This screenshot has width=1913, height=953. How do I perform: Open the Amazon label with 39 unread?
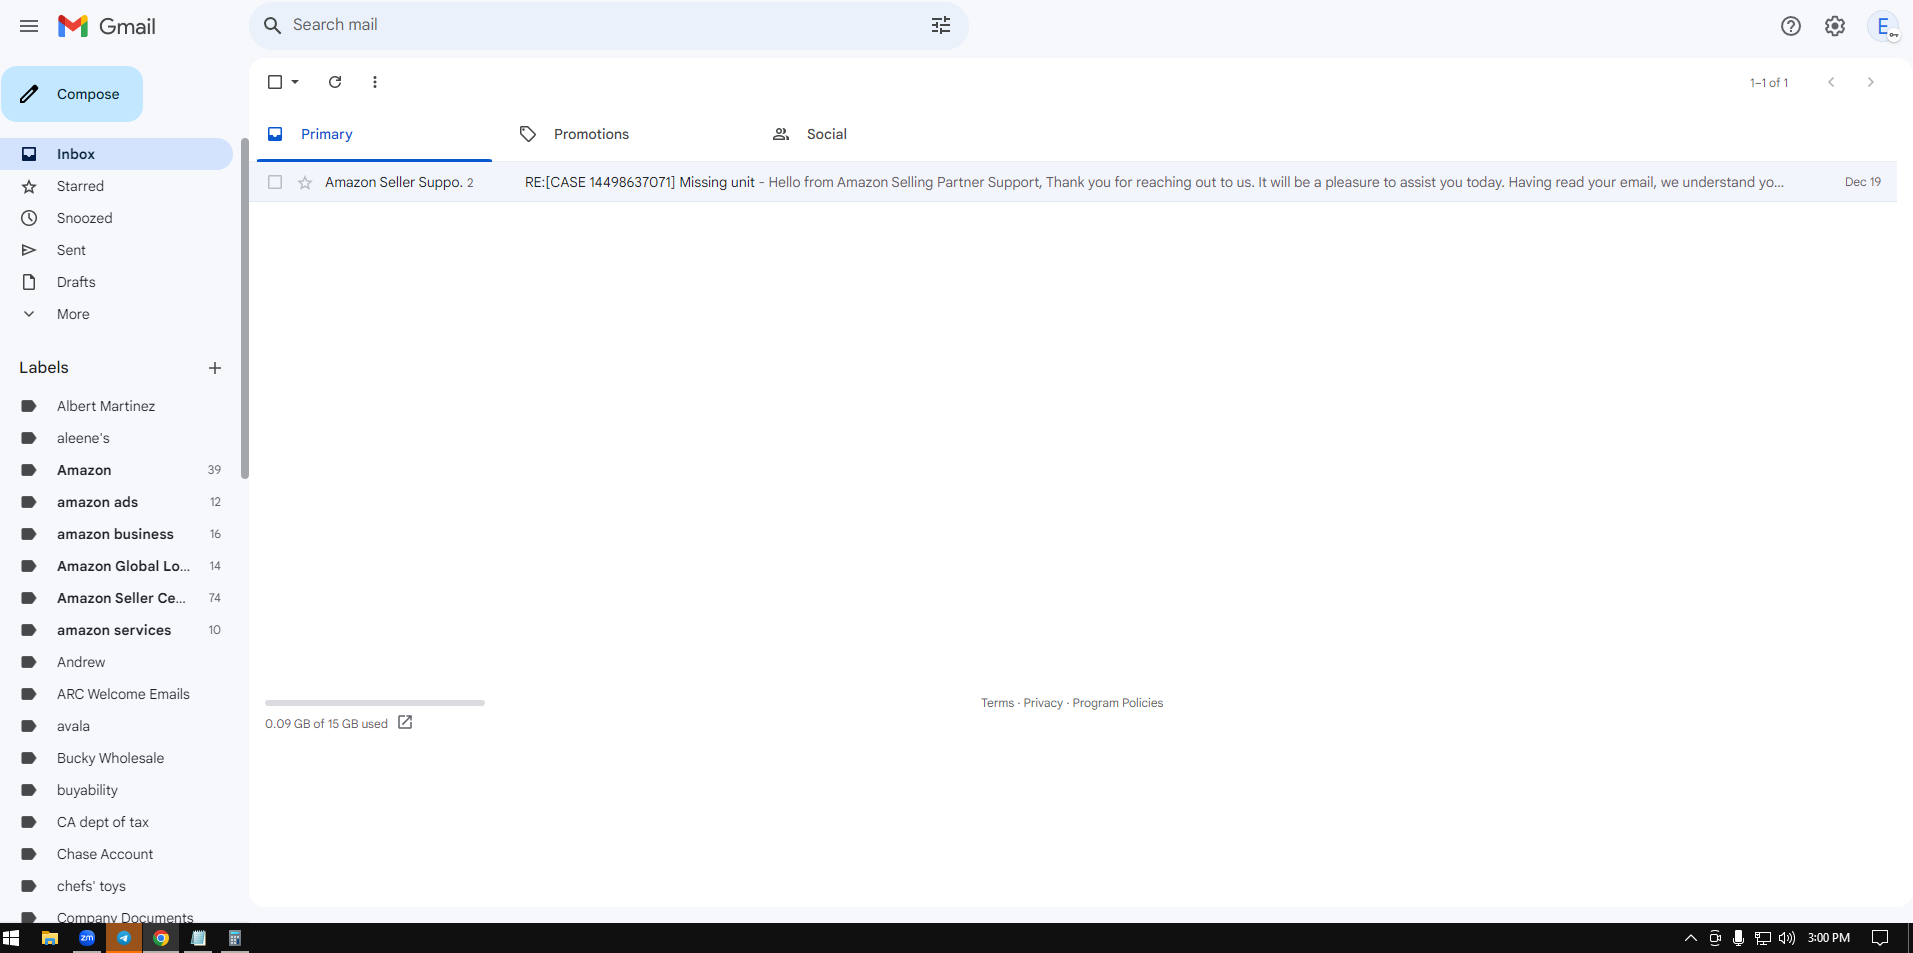click(x=116, y=470)
